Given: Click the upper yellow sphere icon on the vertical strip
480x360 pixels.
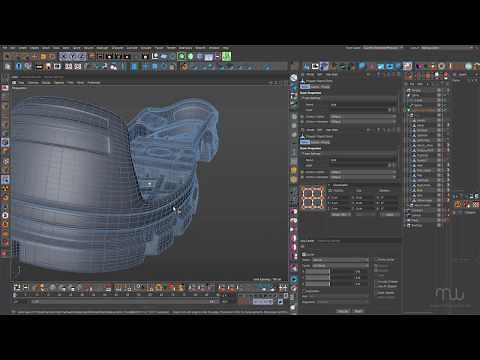Looking at the screenshot, I should [294, 170].
